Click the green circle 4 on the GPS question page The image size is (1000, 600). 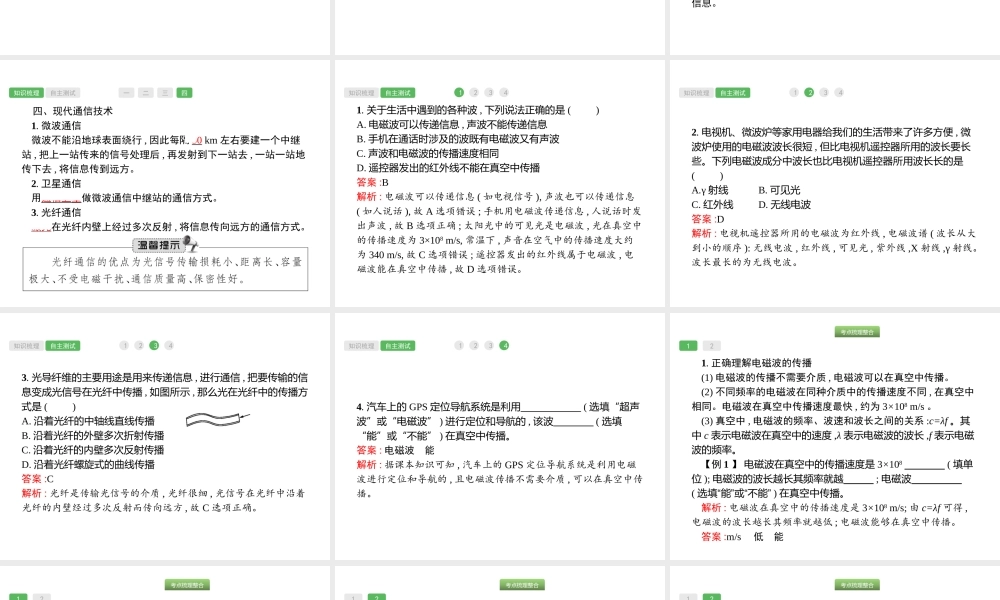pos(504,345)
